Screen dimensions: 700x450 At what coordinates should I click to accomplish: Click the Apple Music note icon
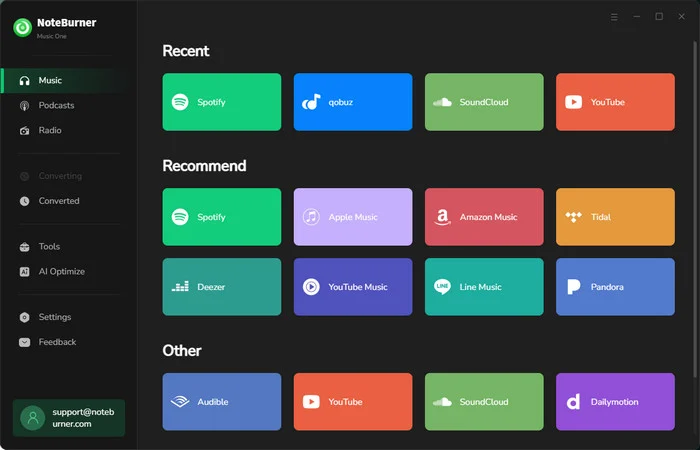(311, 217)
